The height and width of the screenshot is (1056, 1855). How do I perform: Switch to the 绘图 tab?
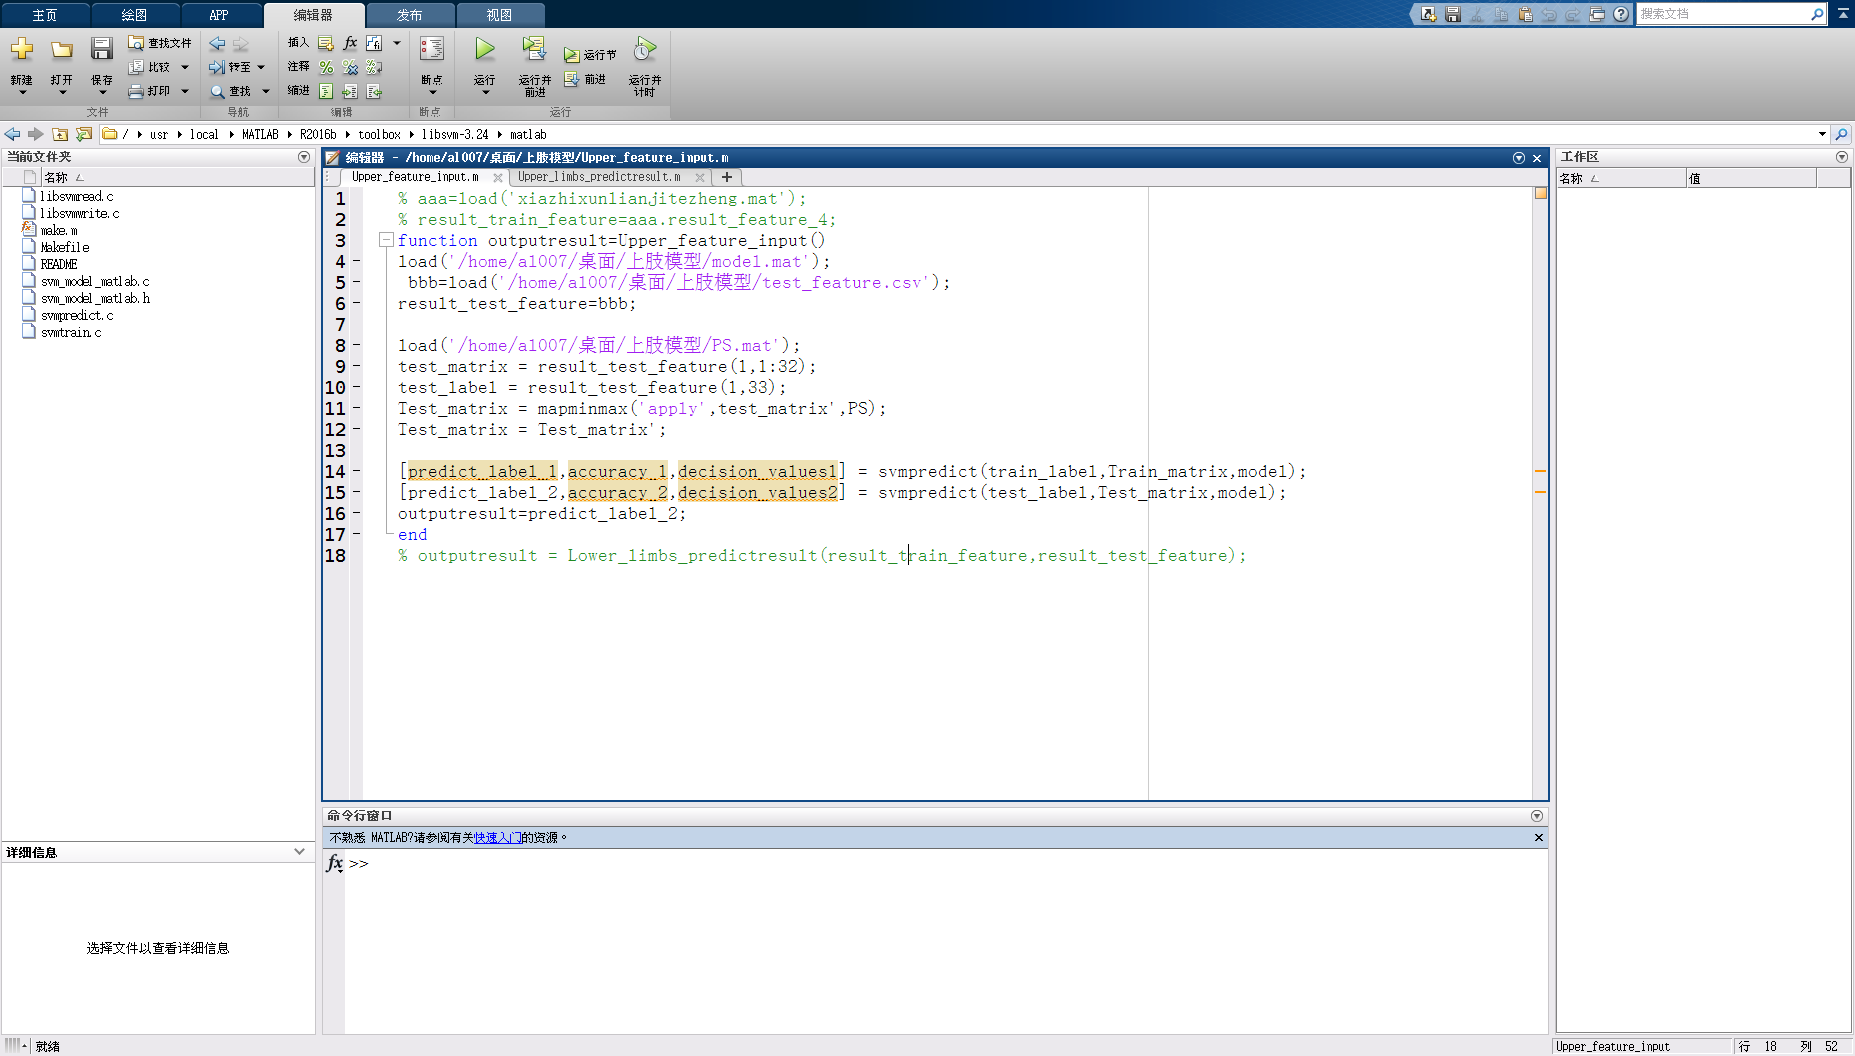pyautogui.click(x=134, y=15)
